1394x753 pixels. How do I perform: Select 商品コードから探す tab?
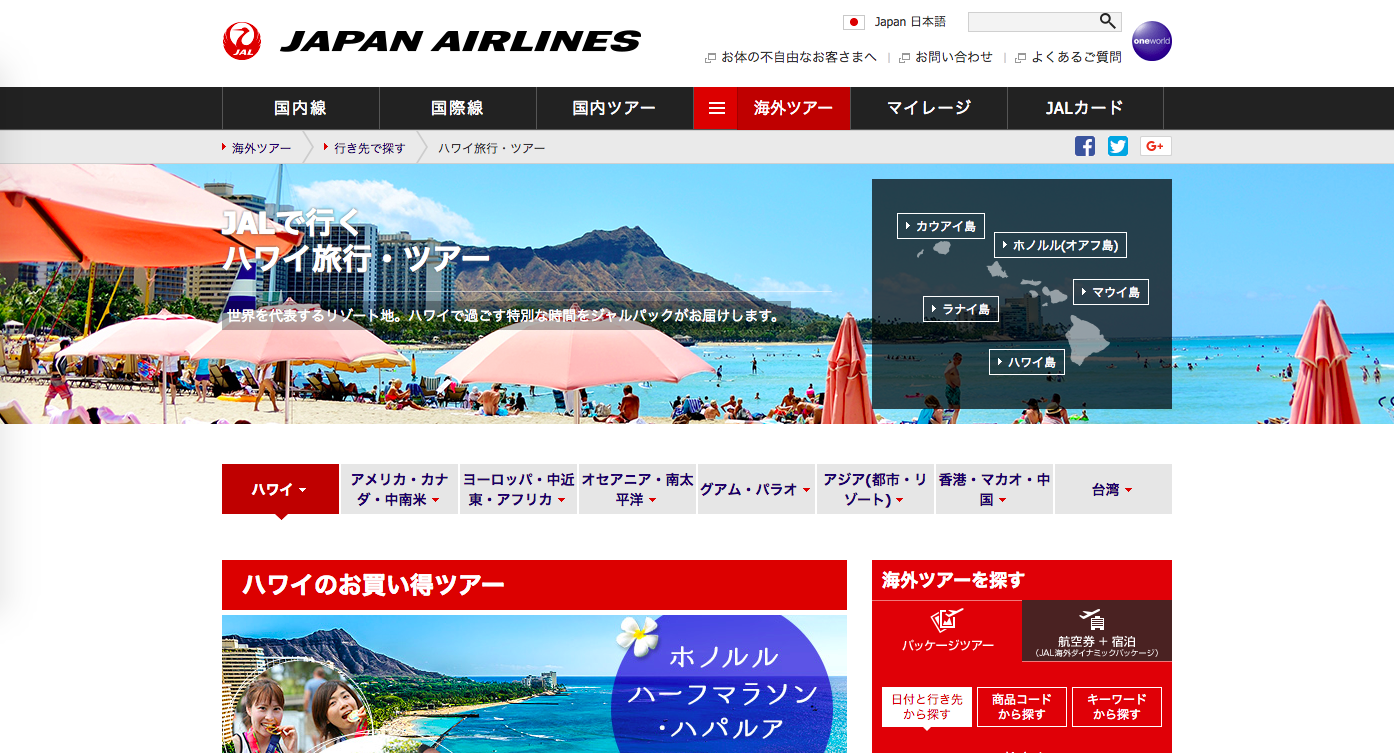pos(1021,707)
